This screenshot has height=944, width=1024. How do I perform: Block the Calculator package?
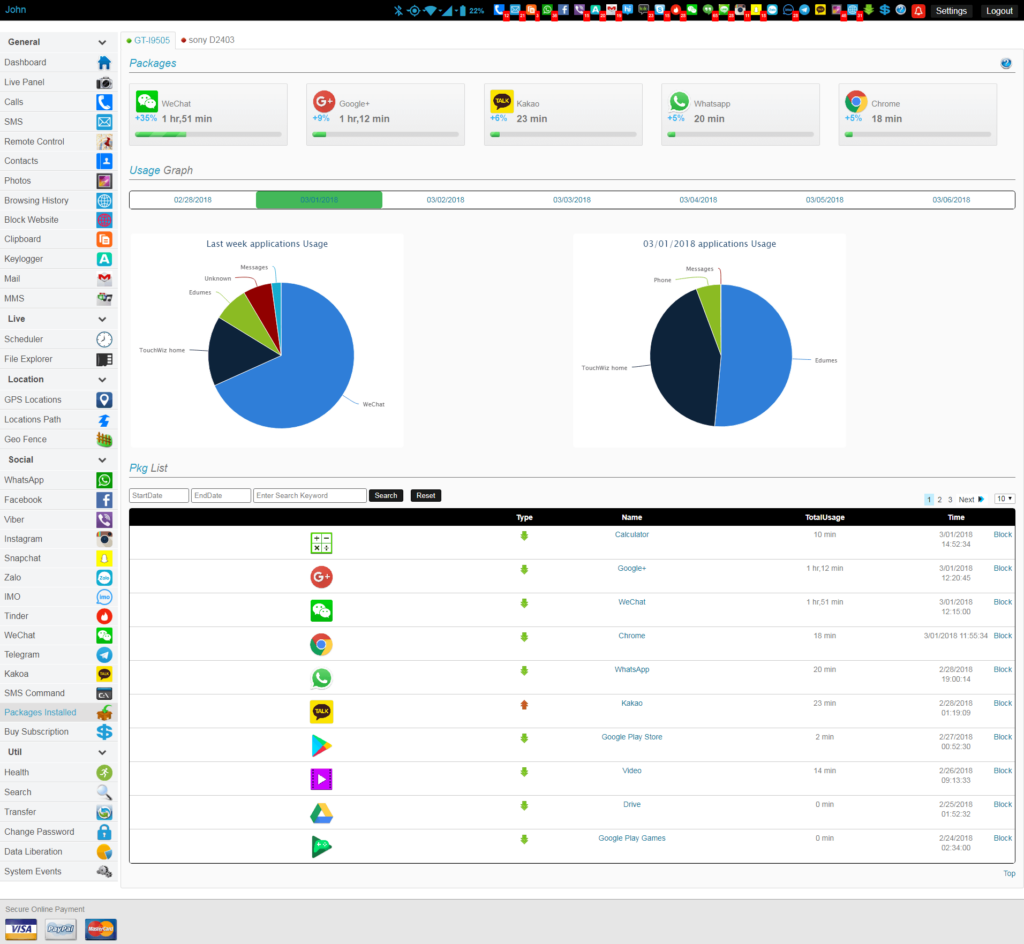[x=1002, y=534]
